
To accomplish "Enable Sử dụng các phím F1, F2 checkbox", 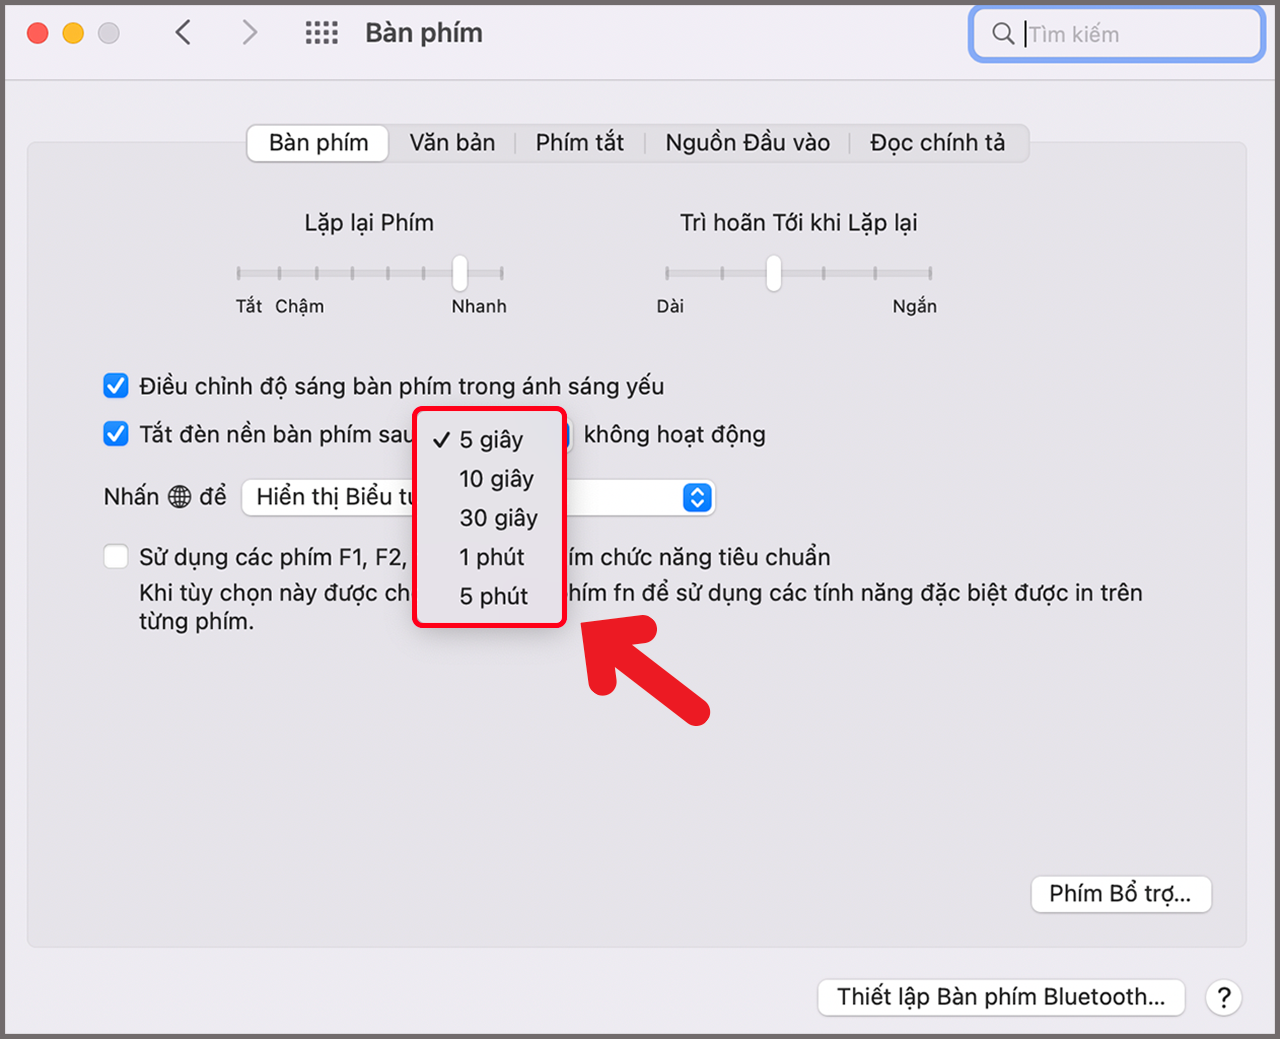I will [x=116, y=557].
